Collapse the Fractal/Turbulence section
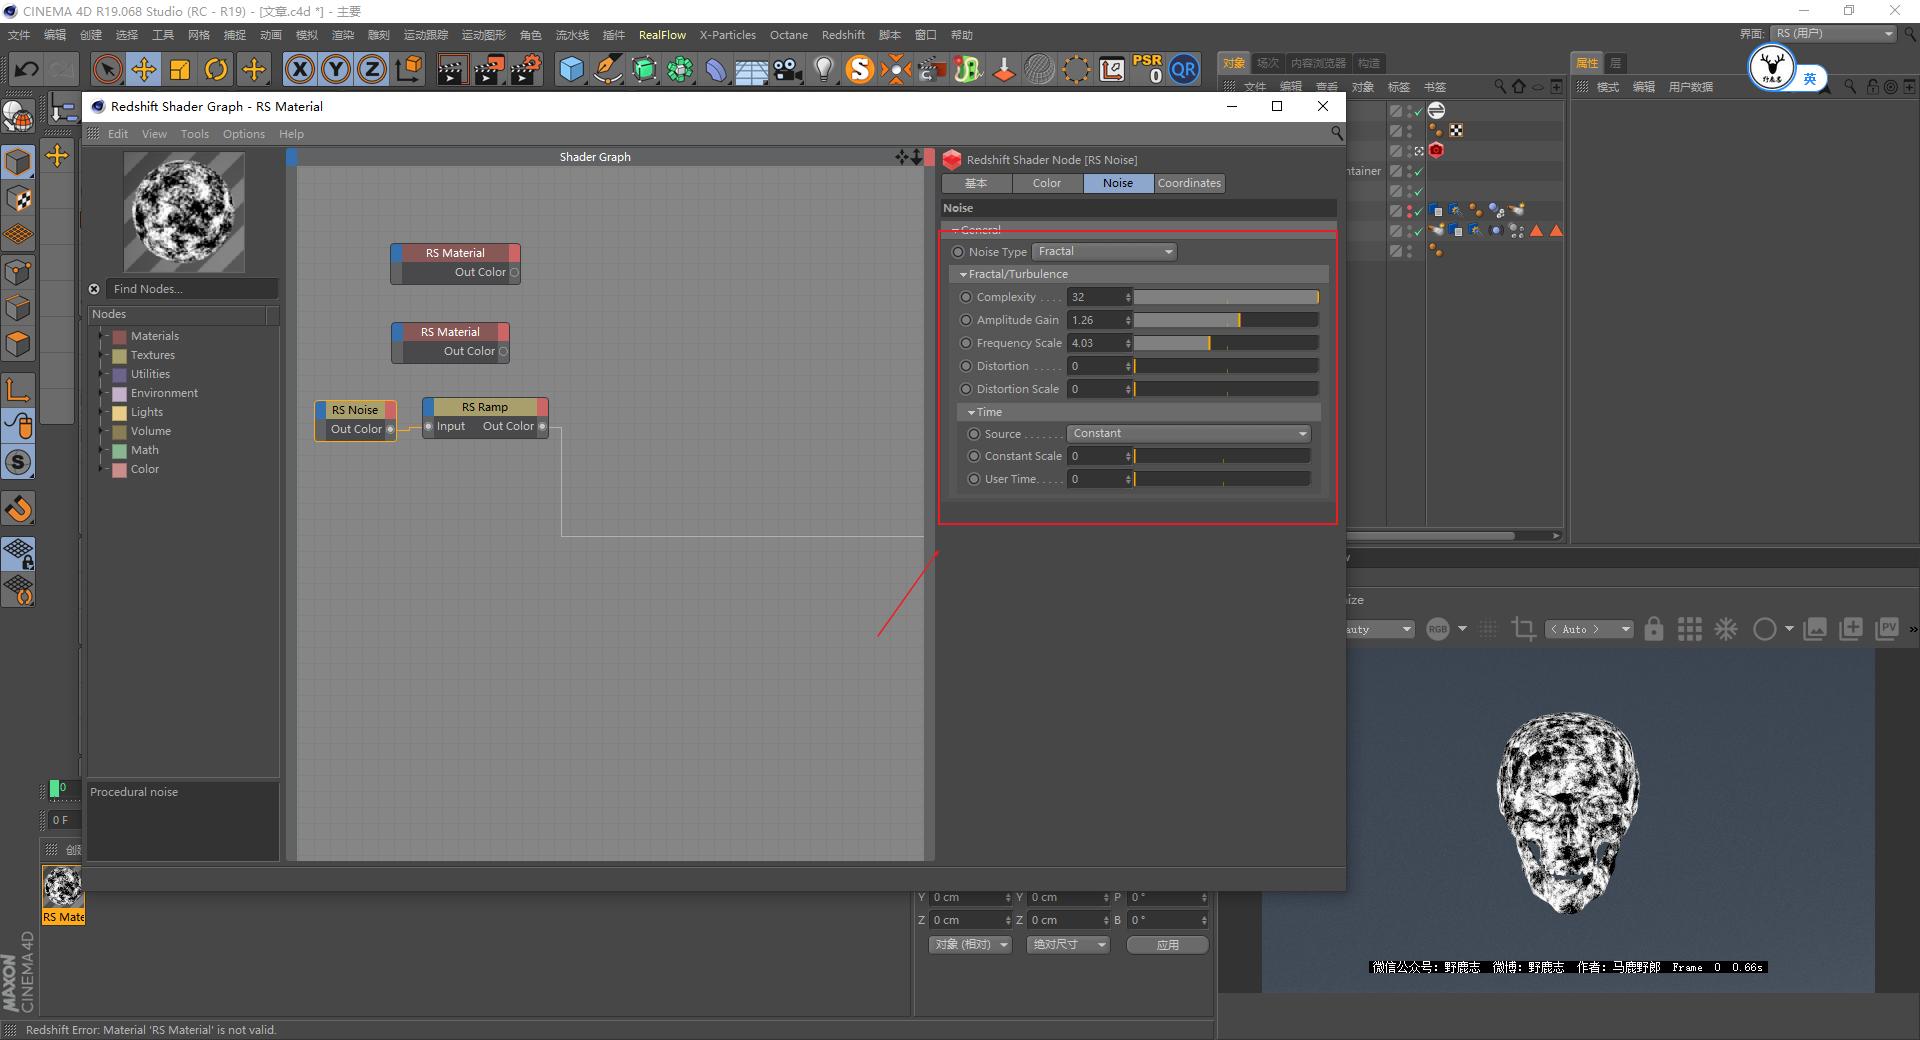Viewport: 1920px width, 1040px height. 964,273
